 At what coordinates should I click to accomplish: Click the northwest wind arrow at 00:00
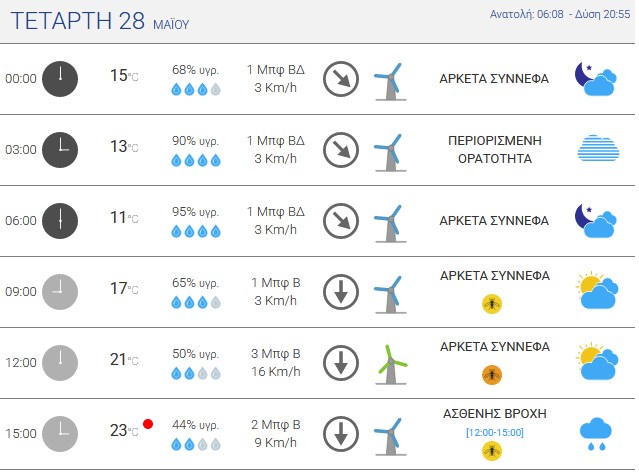pyautogui.click(x=341, y=79)
